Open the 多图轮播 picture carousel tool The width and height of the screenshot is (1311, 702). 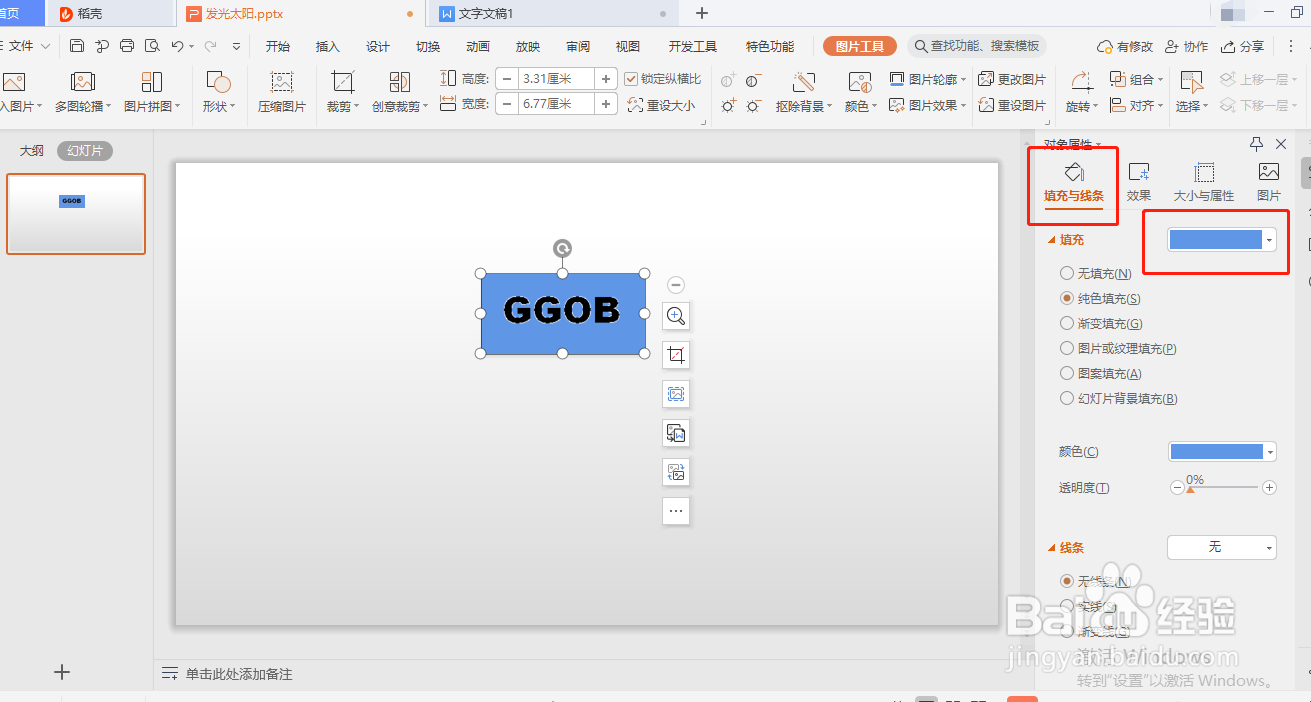83,92
